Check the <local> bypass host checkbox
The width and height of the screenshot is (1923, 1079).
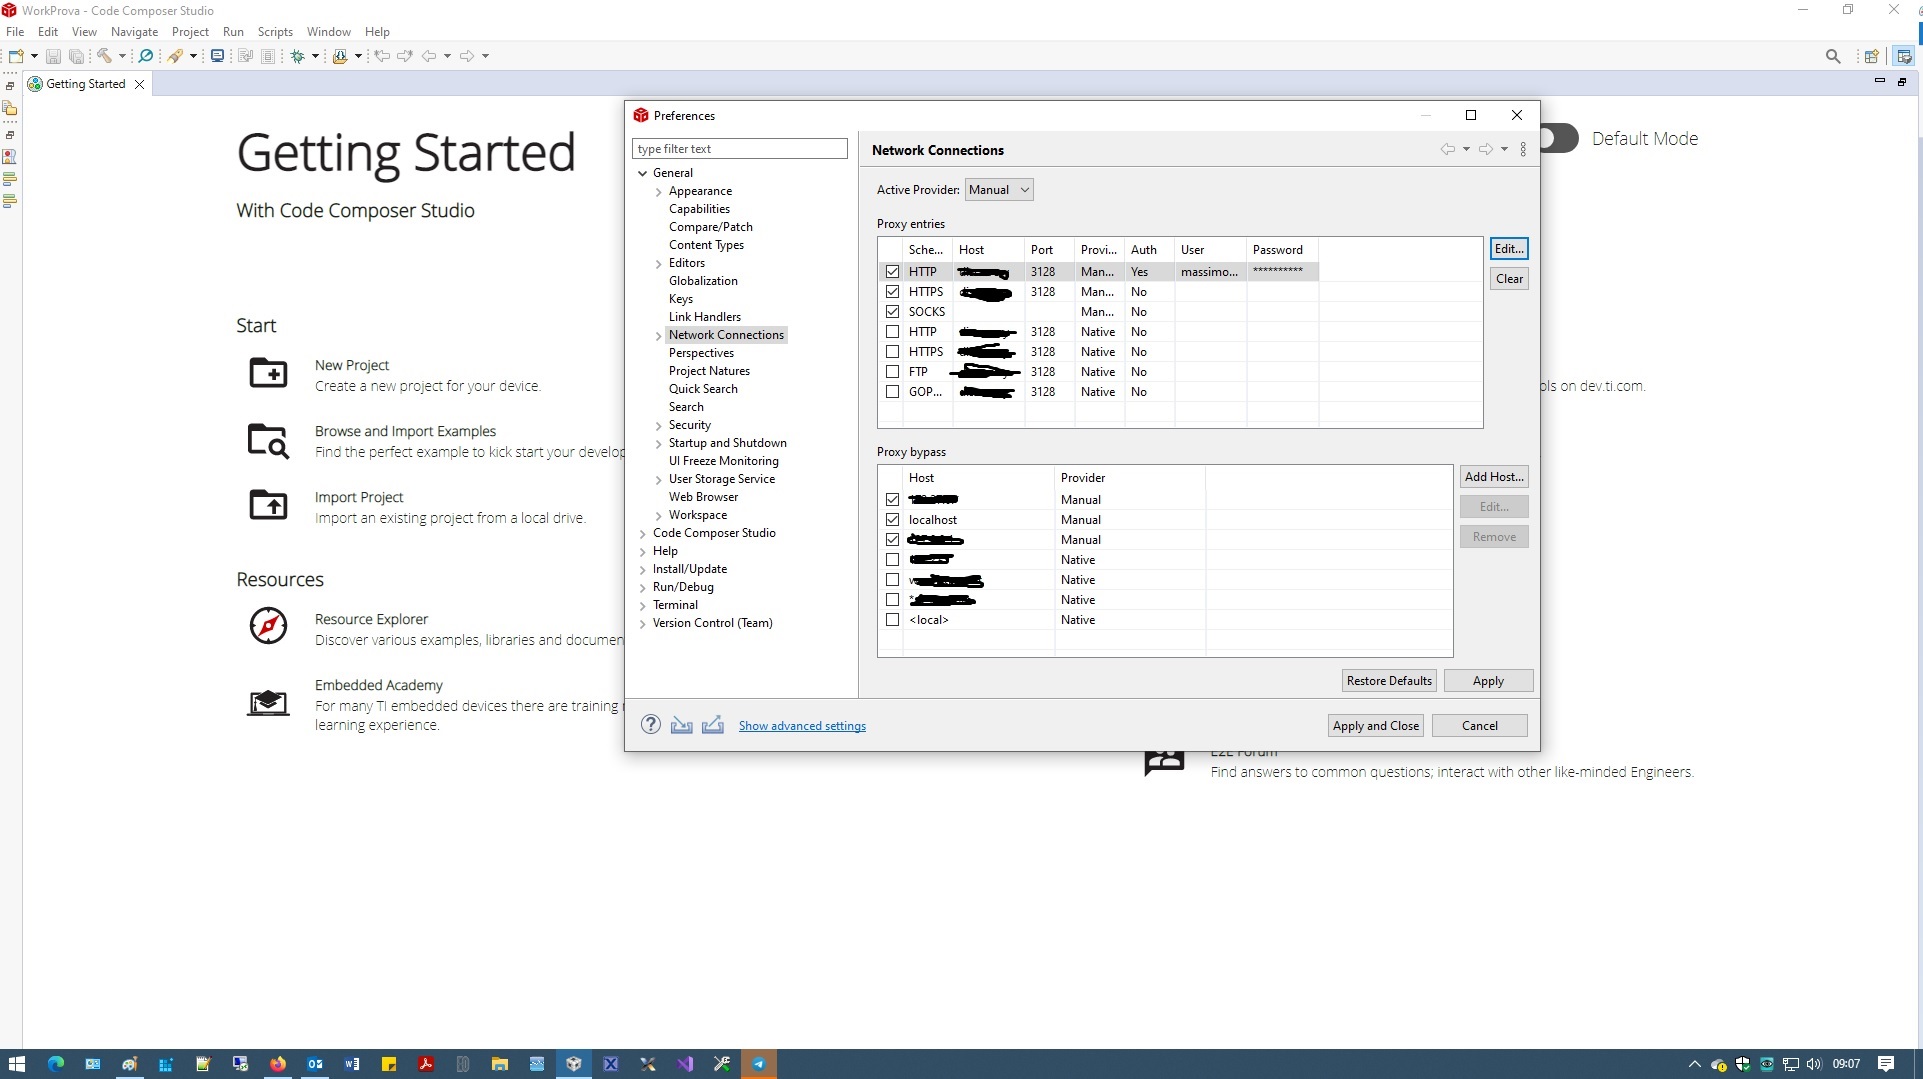click(893, 620)
